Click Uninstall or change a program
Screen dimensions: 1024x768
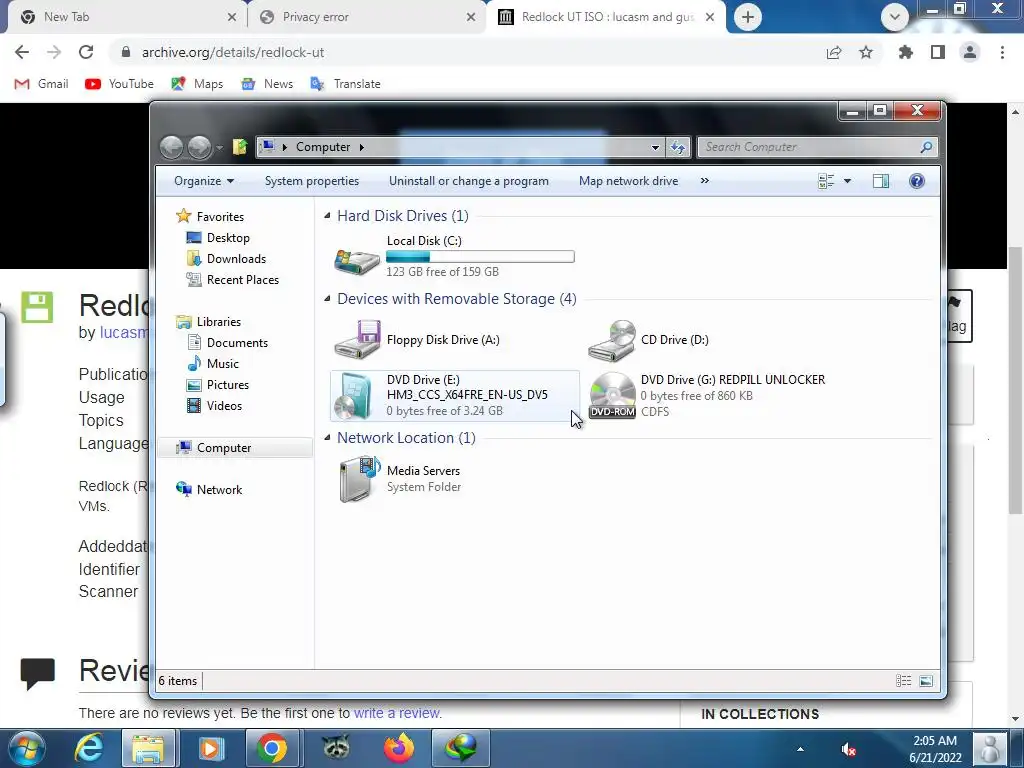coord(468,181)
